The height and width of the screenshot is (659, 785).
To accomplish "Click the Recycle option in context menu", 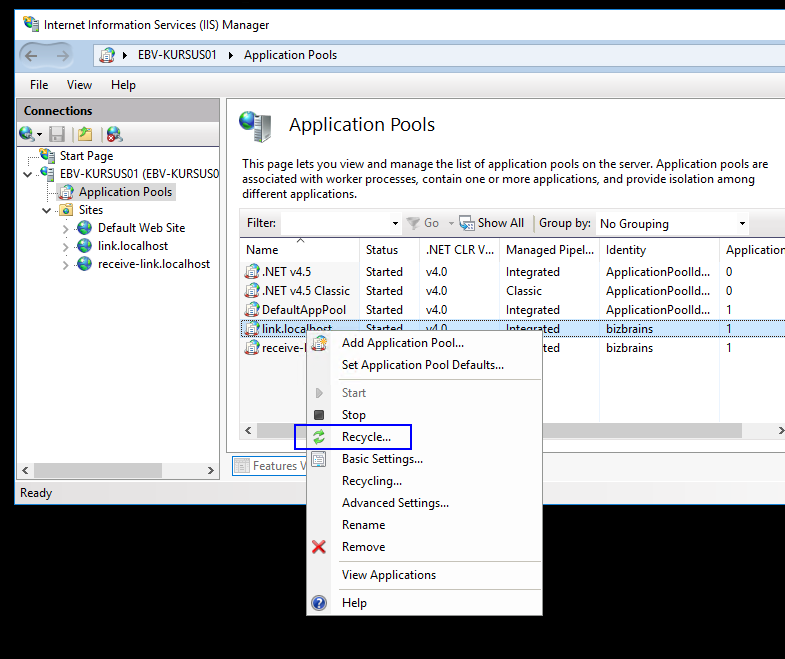I will [365, 437].
